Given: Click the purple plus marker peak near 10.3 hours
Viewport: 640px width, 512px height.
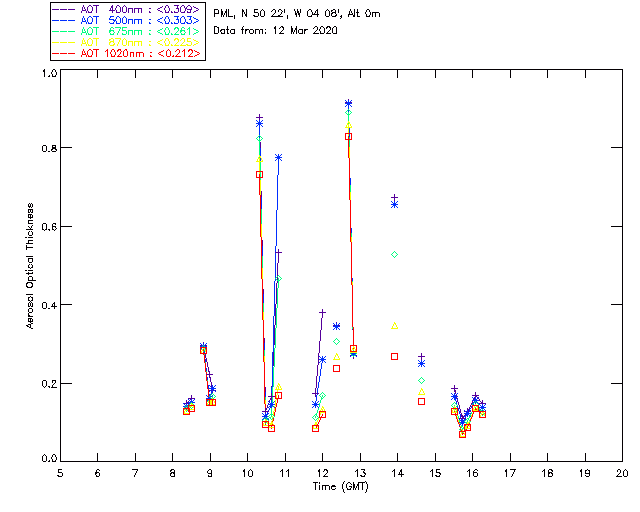Looking at the screenshot, I should pos(259,118).
